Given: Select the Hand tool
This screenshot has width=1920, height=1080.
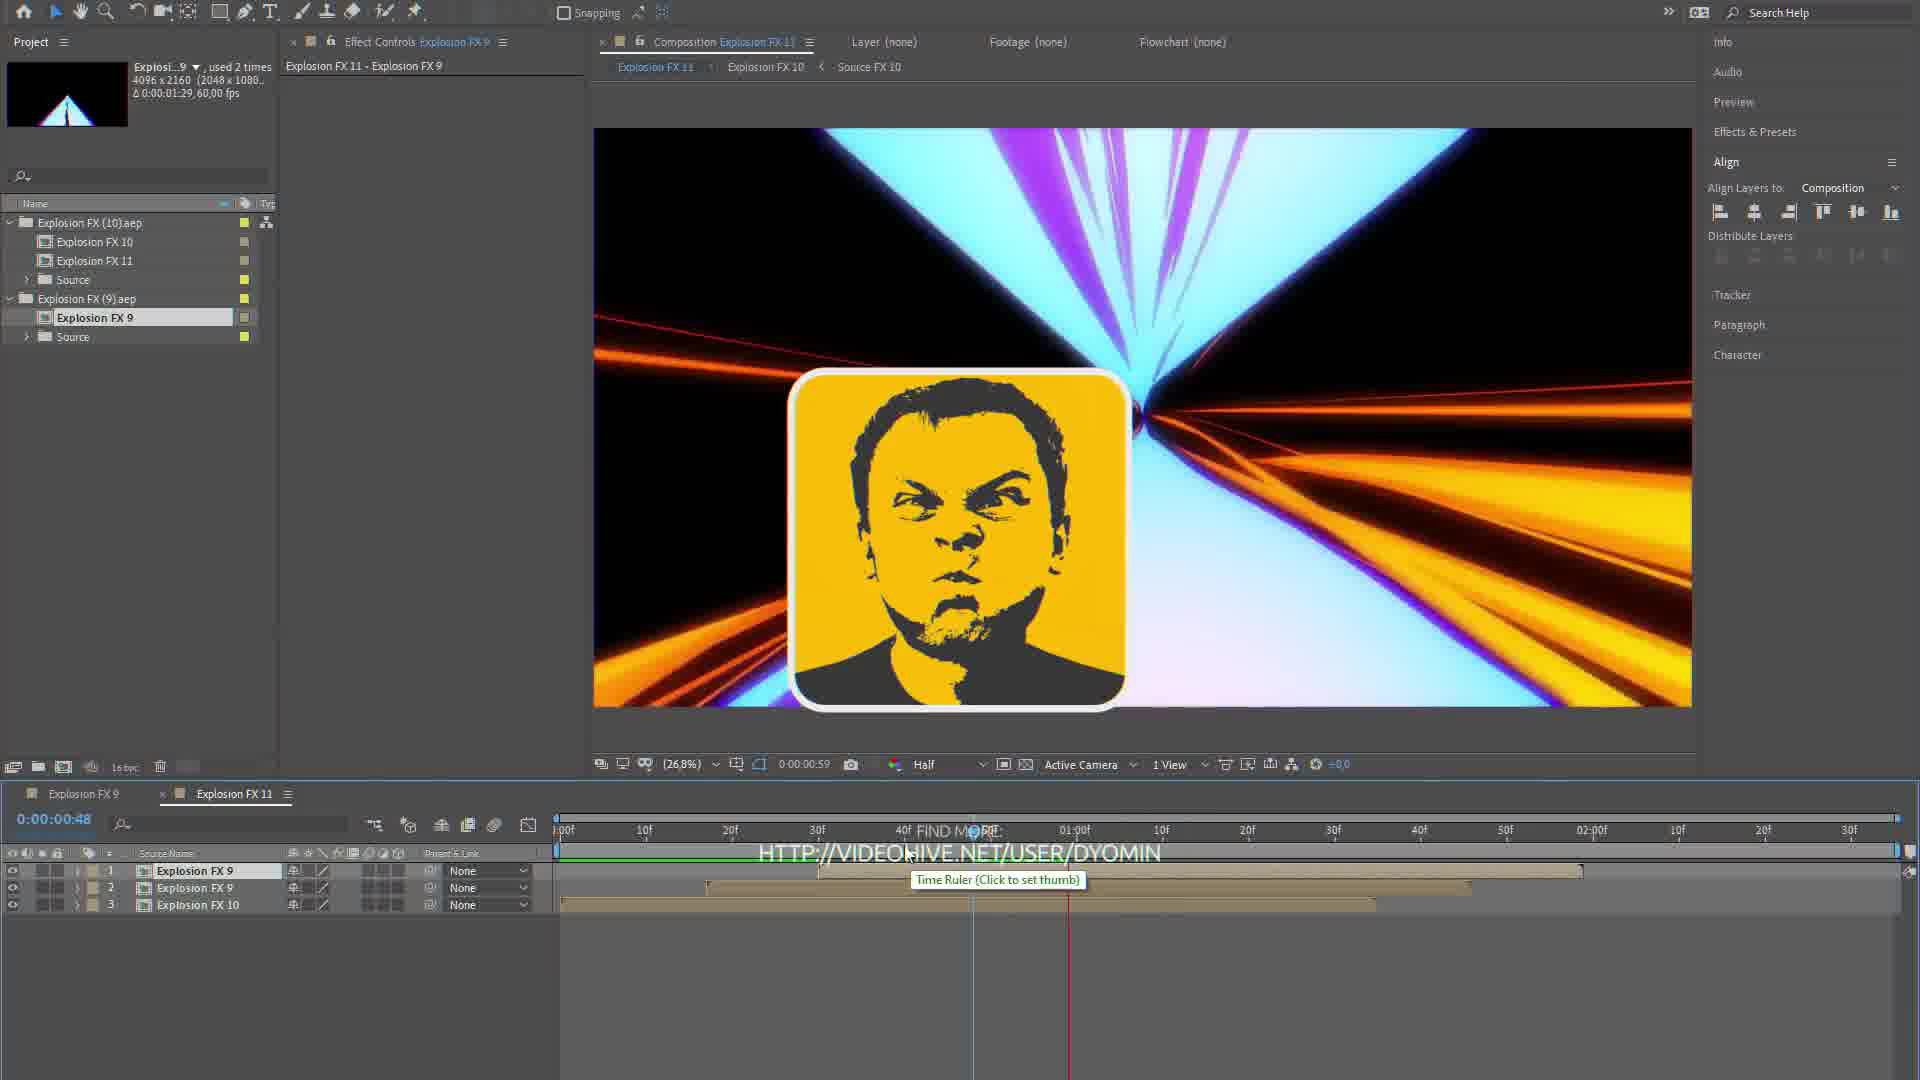Looking at the screenshot, I should pos(80,12).
